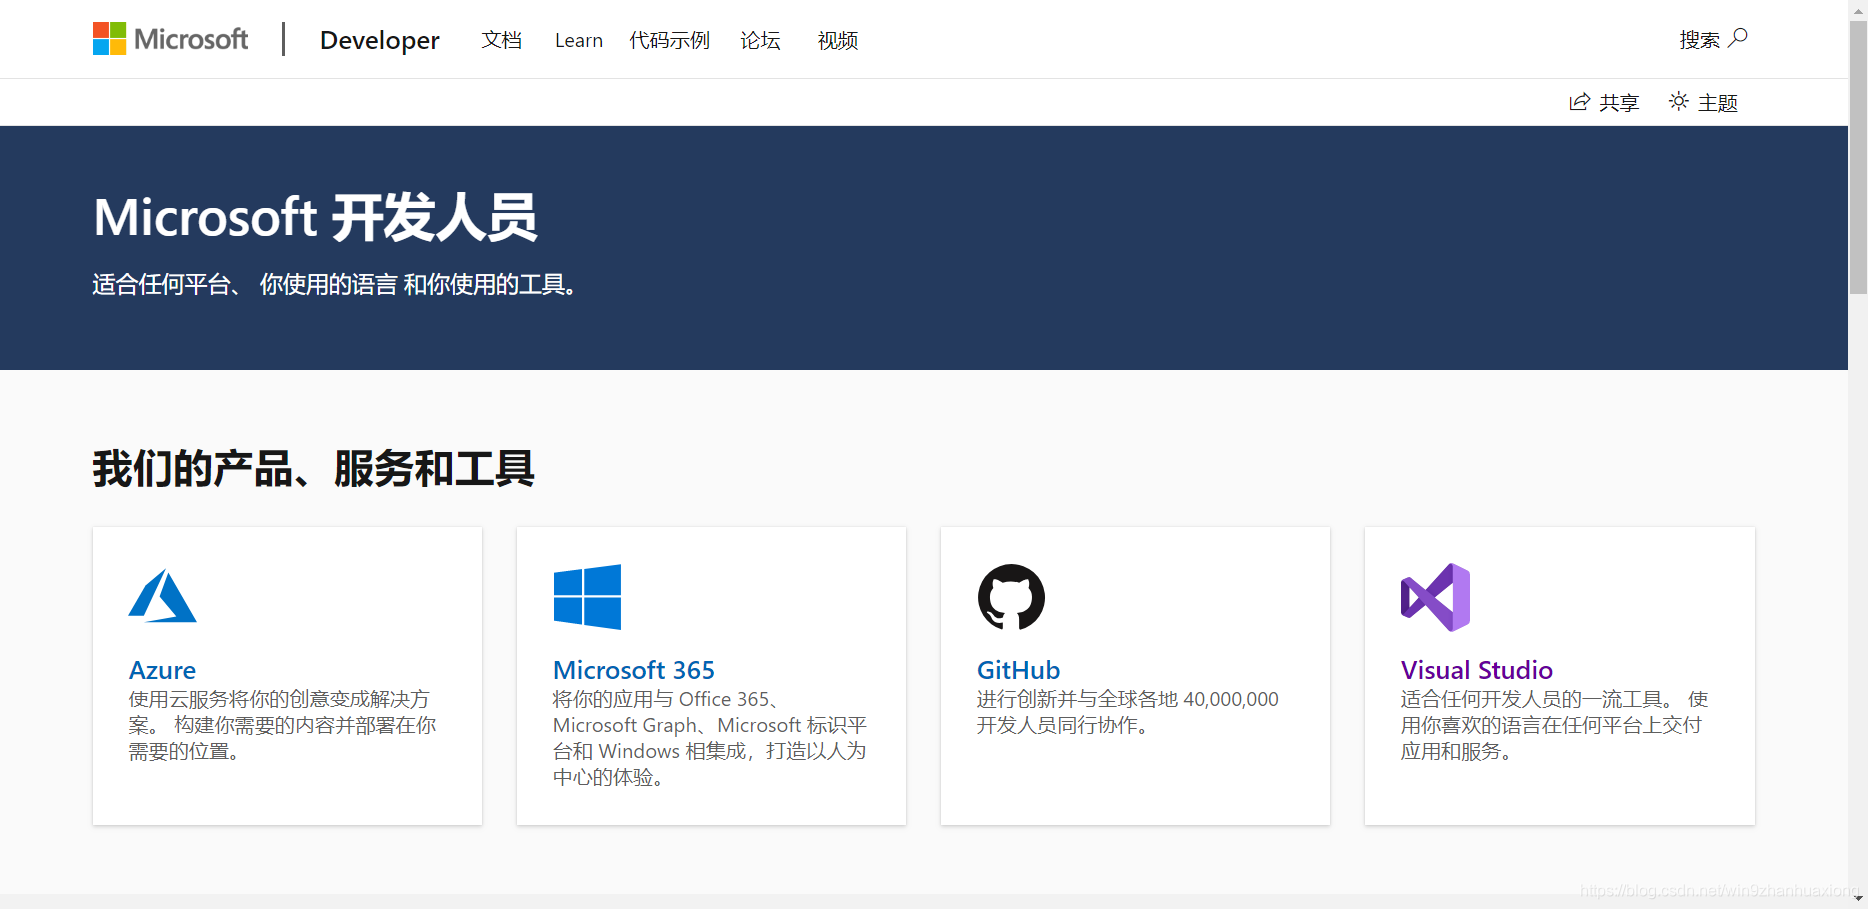Open the Visual Studio link

(x=1476, y=670)
